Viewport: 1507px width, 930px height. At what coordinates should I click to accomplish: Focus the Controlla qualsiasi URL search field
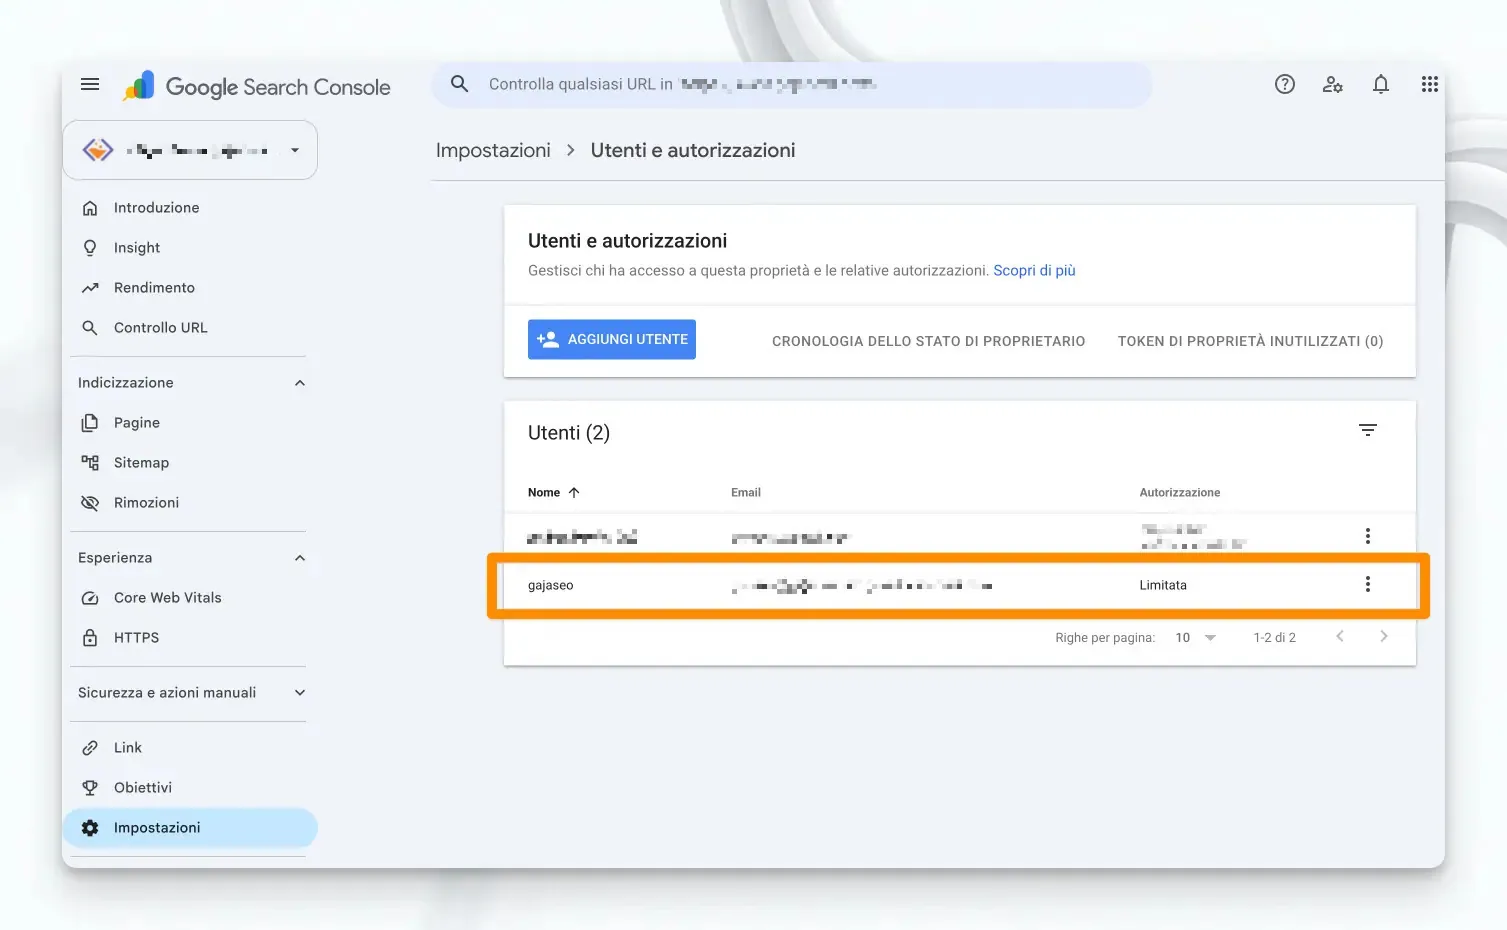(x=791, y=84)
